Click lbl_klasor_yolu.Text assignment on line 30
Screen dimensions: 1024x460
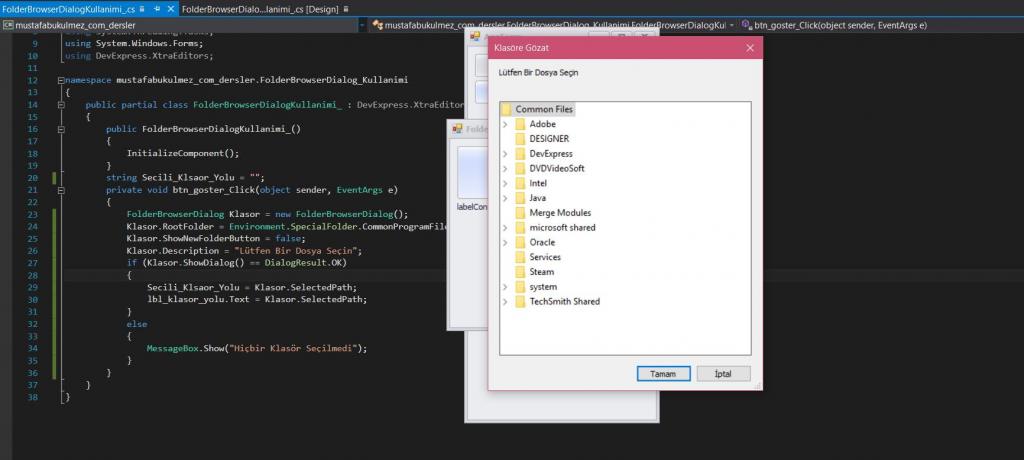click(x=257, y=300)
